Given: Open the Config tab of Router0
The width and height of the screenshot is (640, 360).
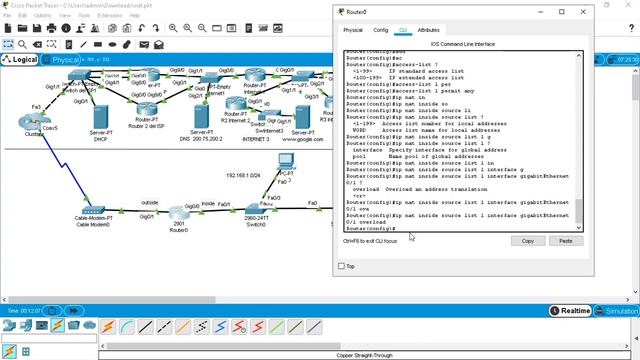Looking at the screenshot, I should point(380,30).
